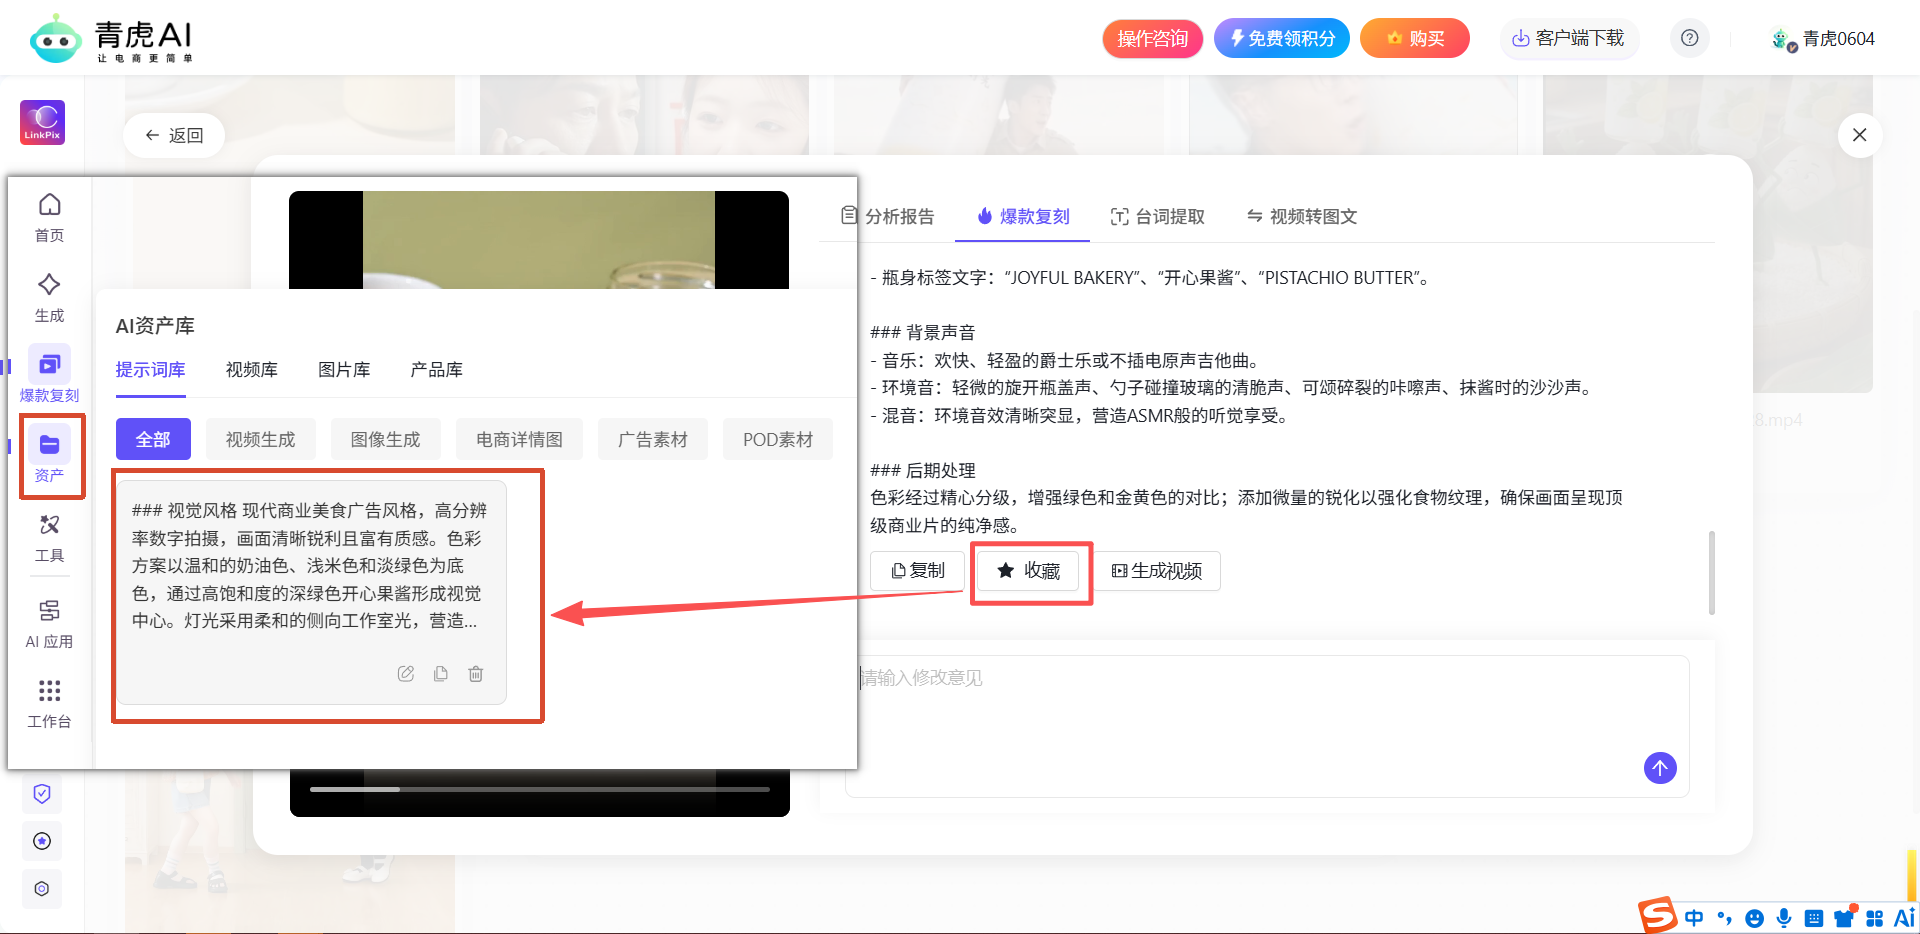
Task: Filter prompts by 广告素材
Action: pyautogui.click(x=653, y=439)
